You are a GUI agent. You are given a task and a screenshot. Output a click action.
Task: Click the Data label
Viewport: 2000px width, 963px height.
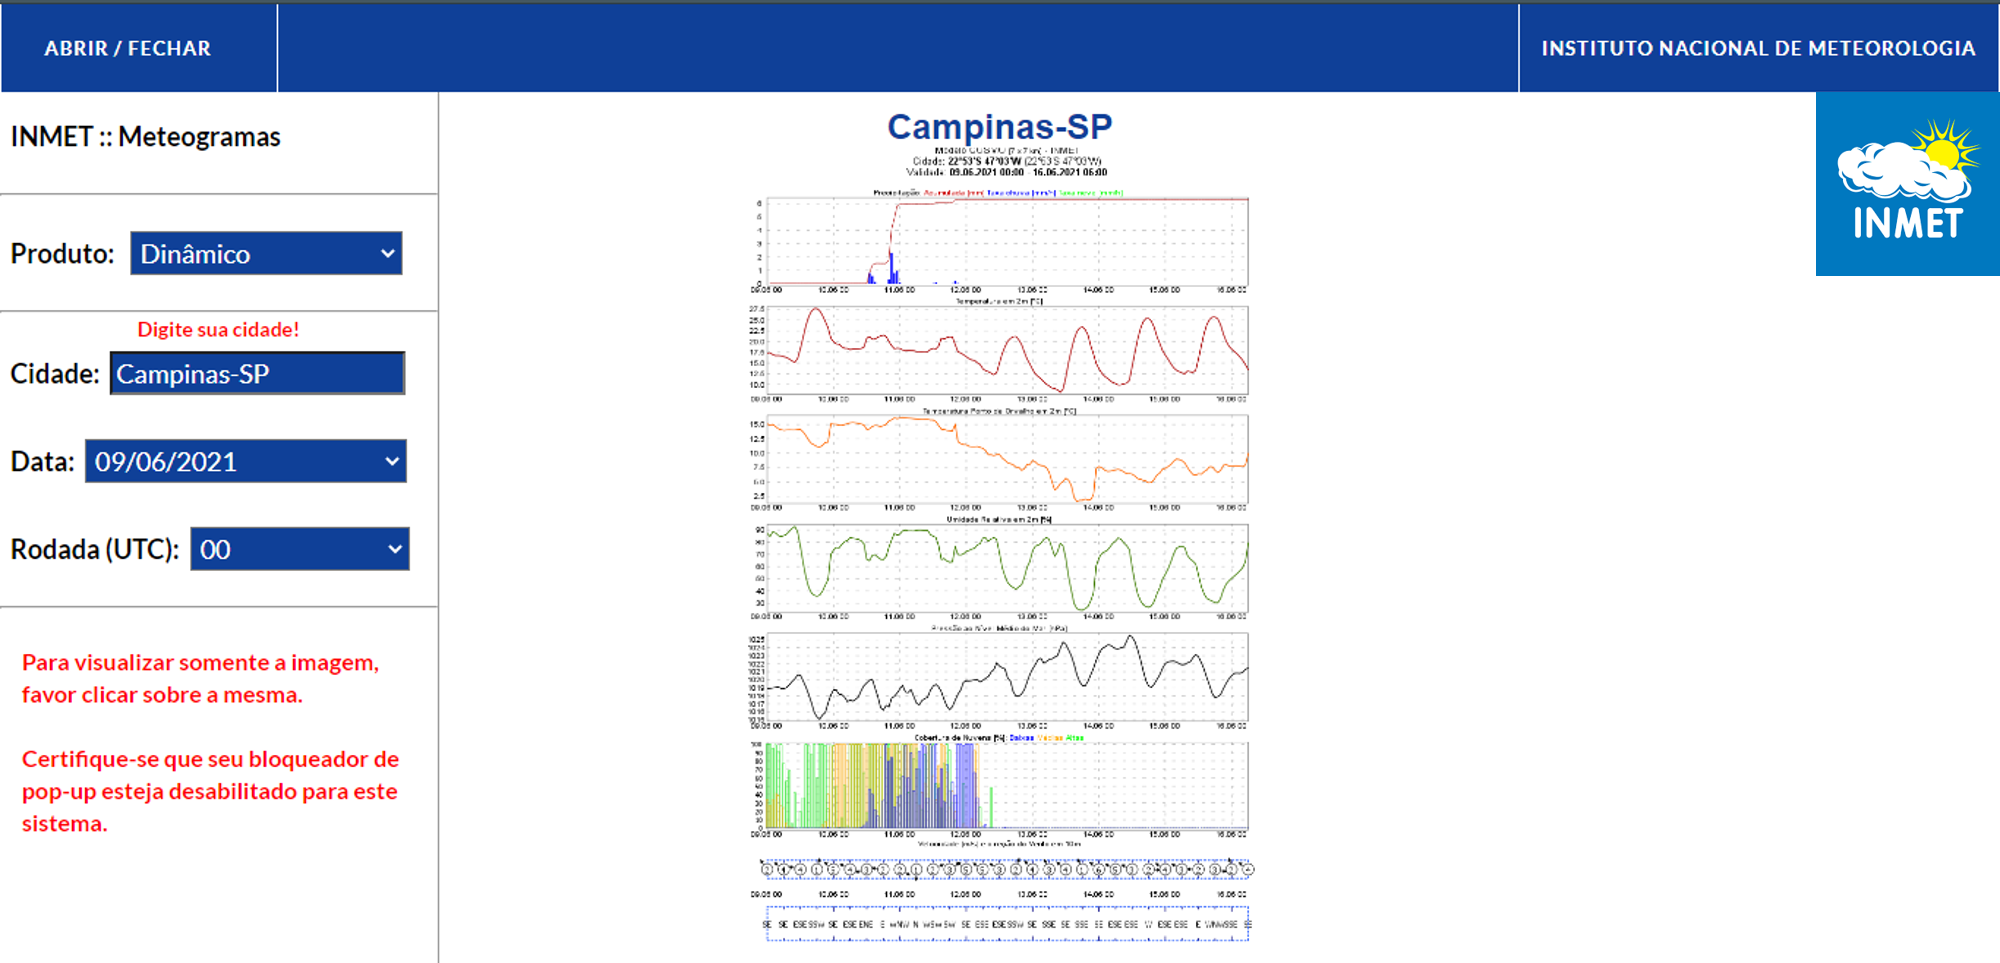tap(42, 462)
